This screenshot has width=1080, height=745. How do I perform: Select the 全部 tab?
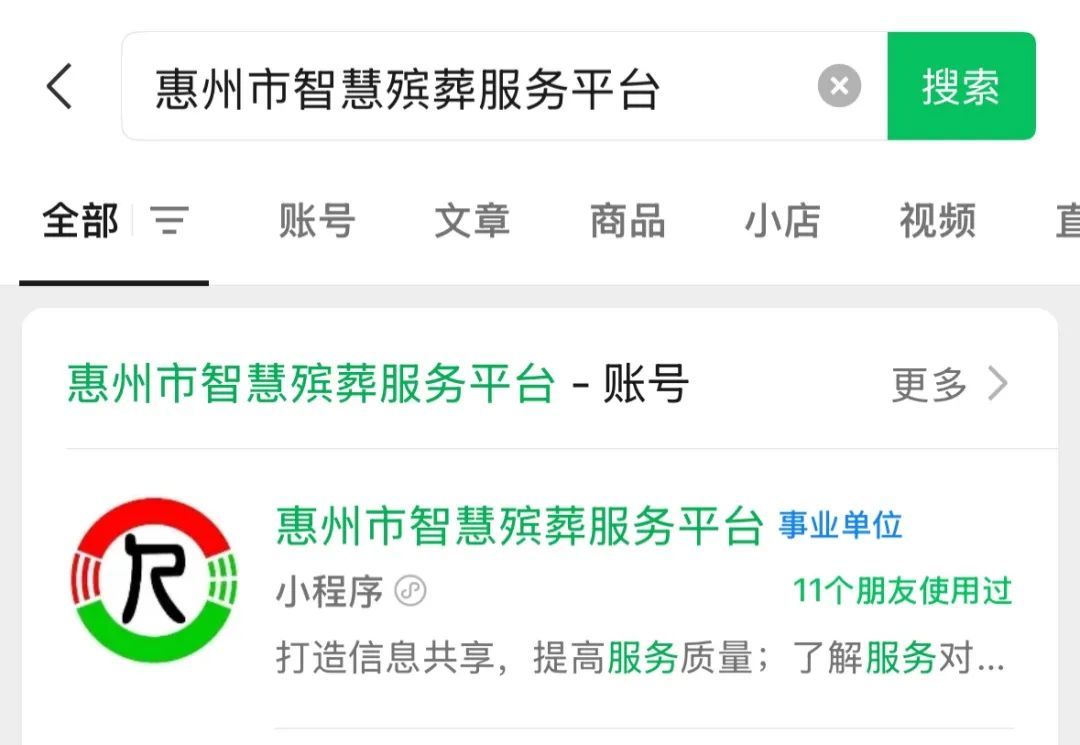tap(80, 220)
